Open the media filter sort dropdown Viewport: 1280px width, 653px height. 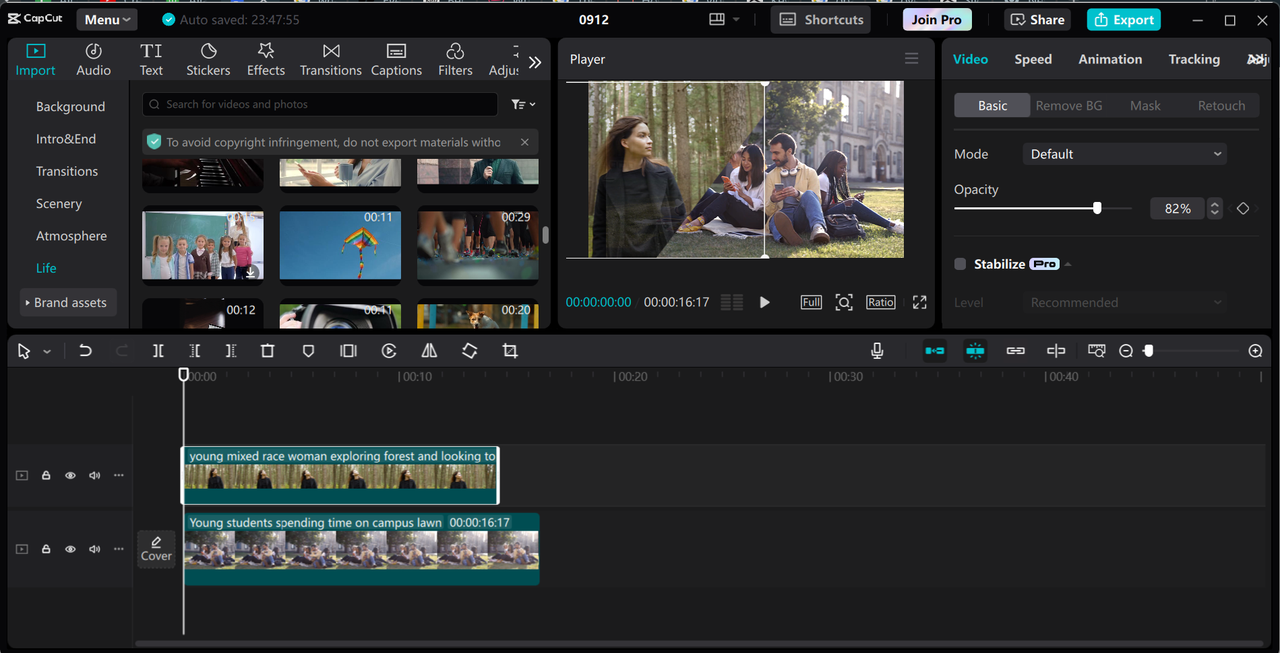[x=523, y=104]
